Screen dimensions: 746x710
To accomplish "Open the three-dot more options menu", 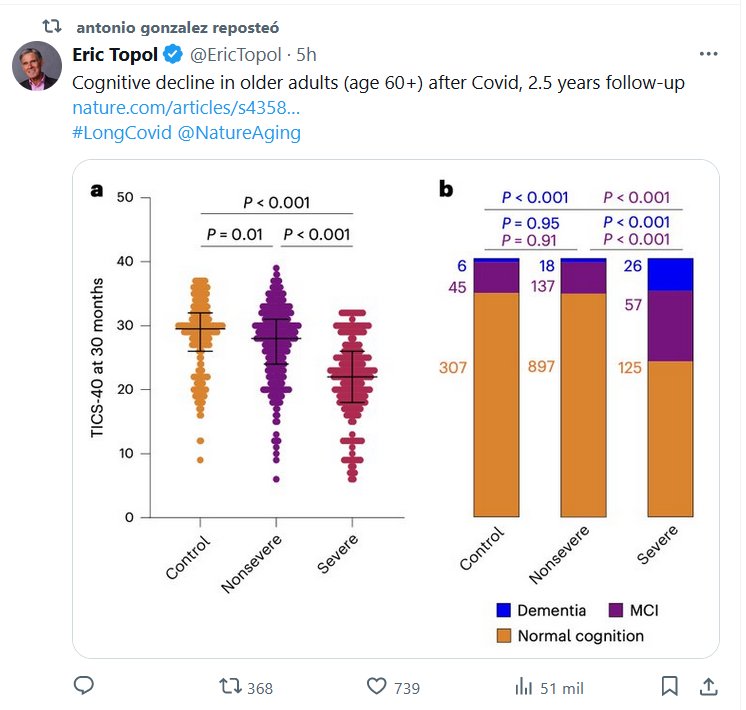I will (708, 54).
